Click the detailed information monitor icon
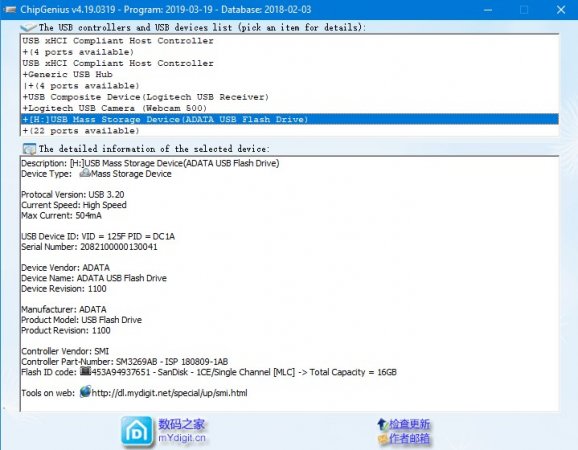The image size is (578, 450). [29, 149]
